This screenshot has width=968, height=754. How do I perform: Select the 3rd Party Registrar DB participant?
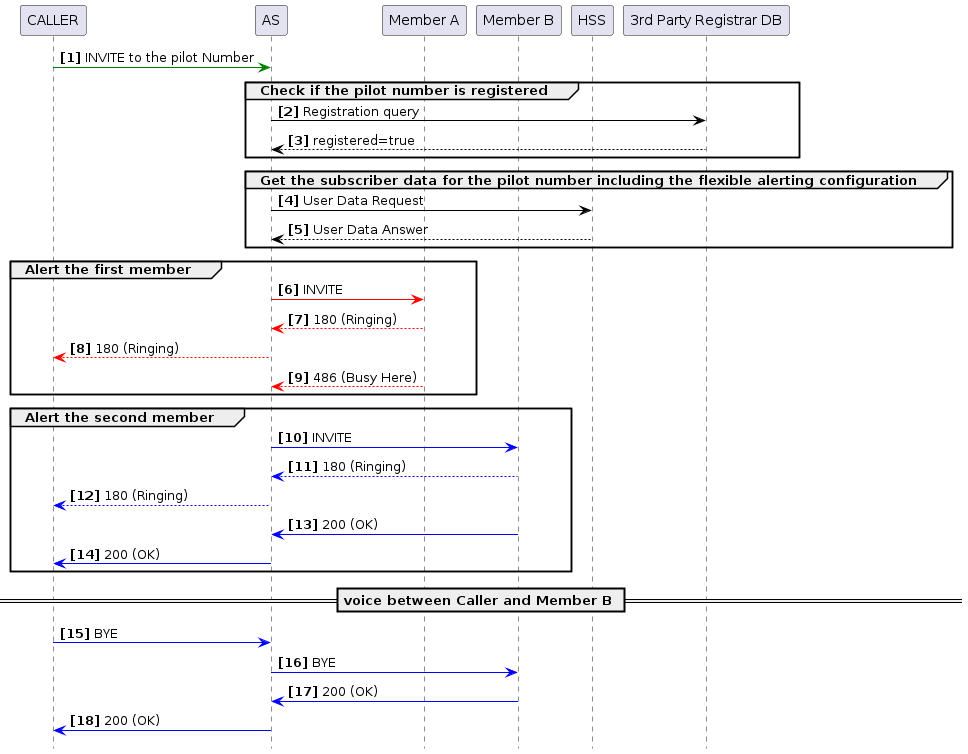(706, 20)
